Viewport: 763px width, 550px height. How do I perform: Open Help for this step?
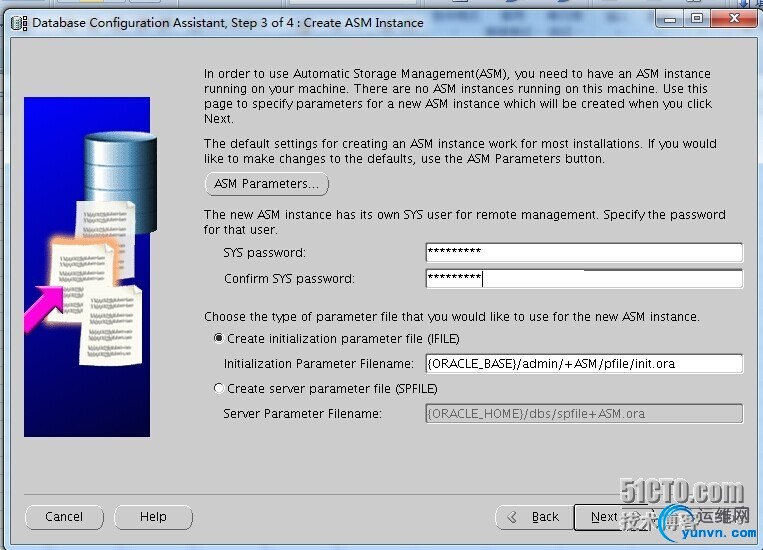point(153,517)
